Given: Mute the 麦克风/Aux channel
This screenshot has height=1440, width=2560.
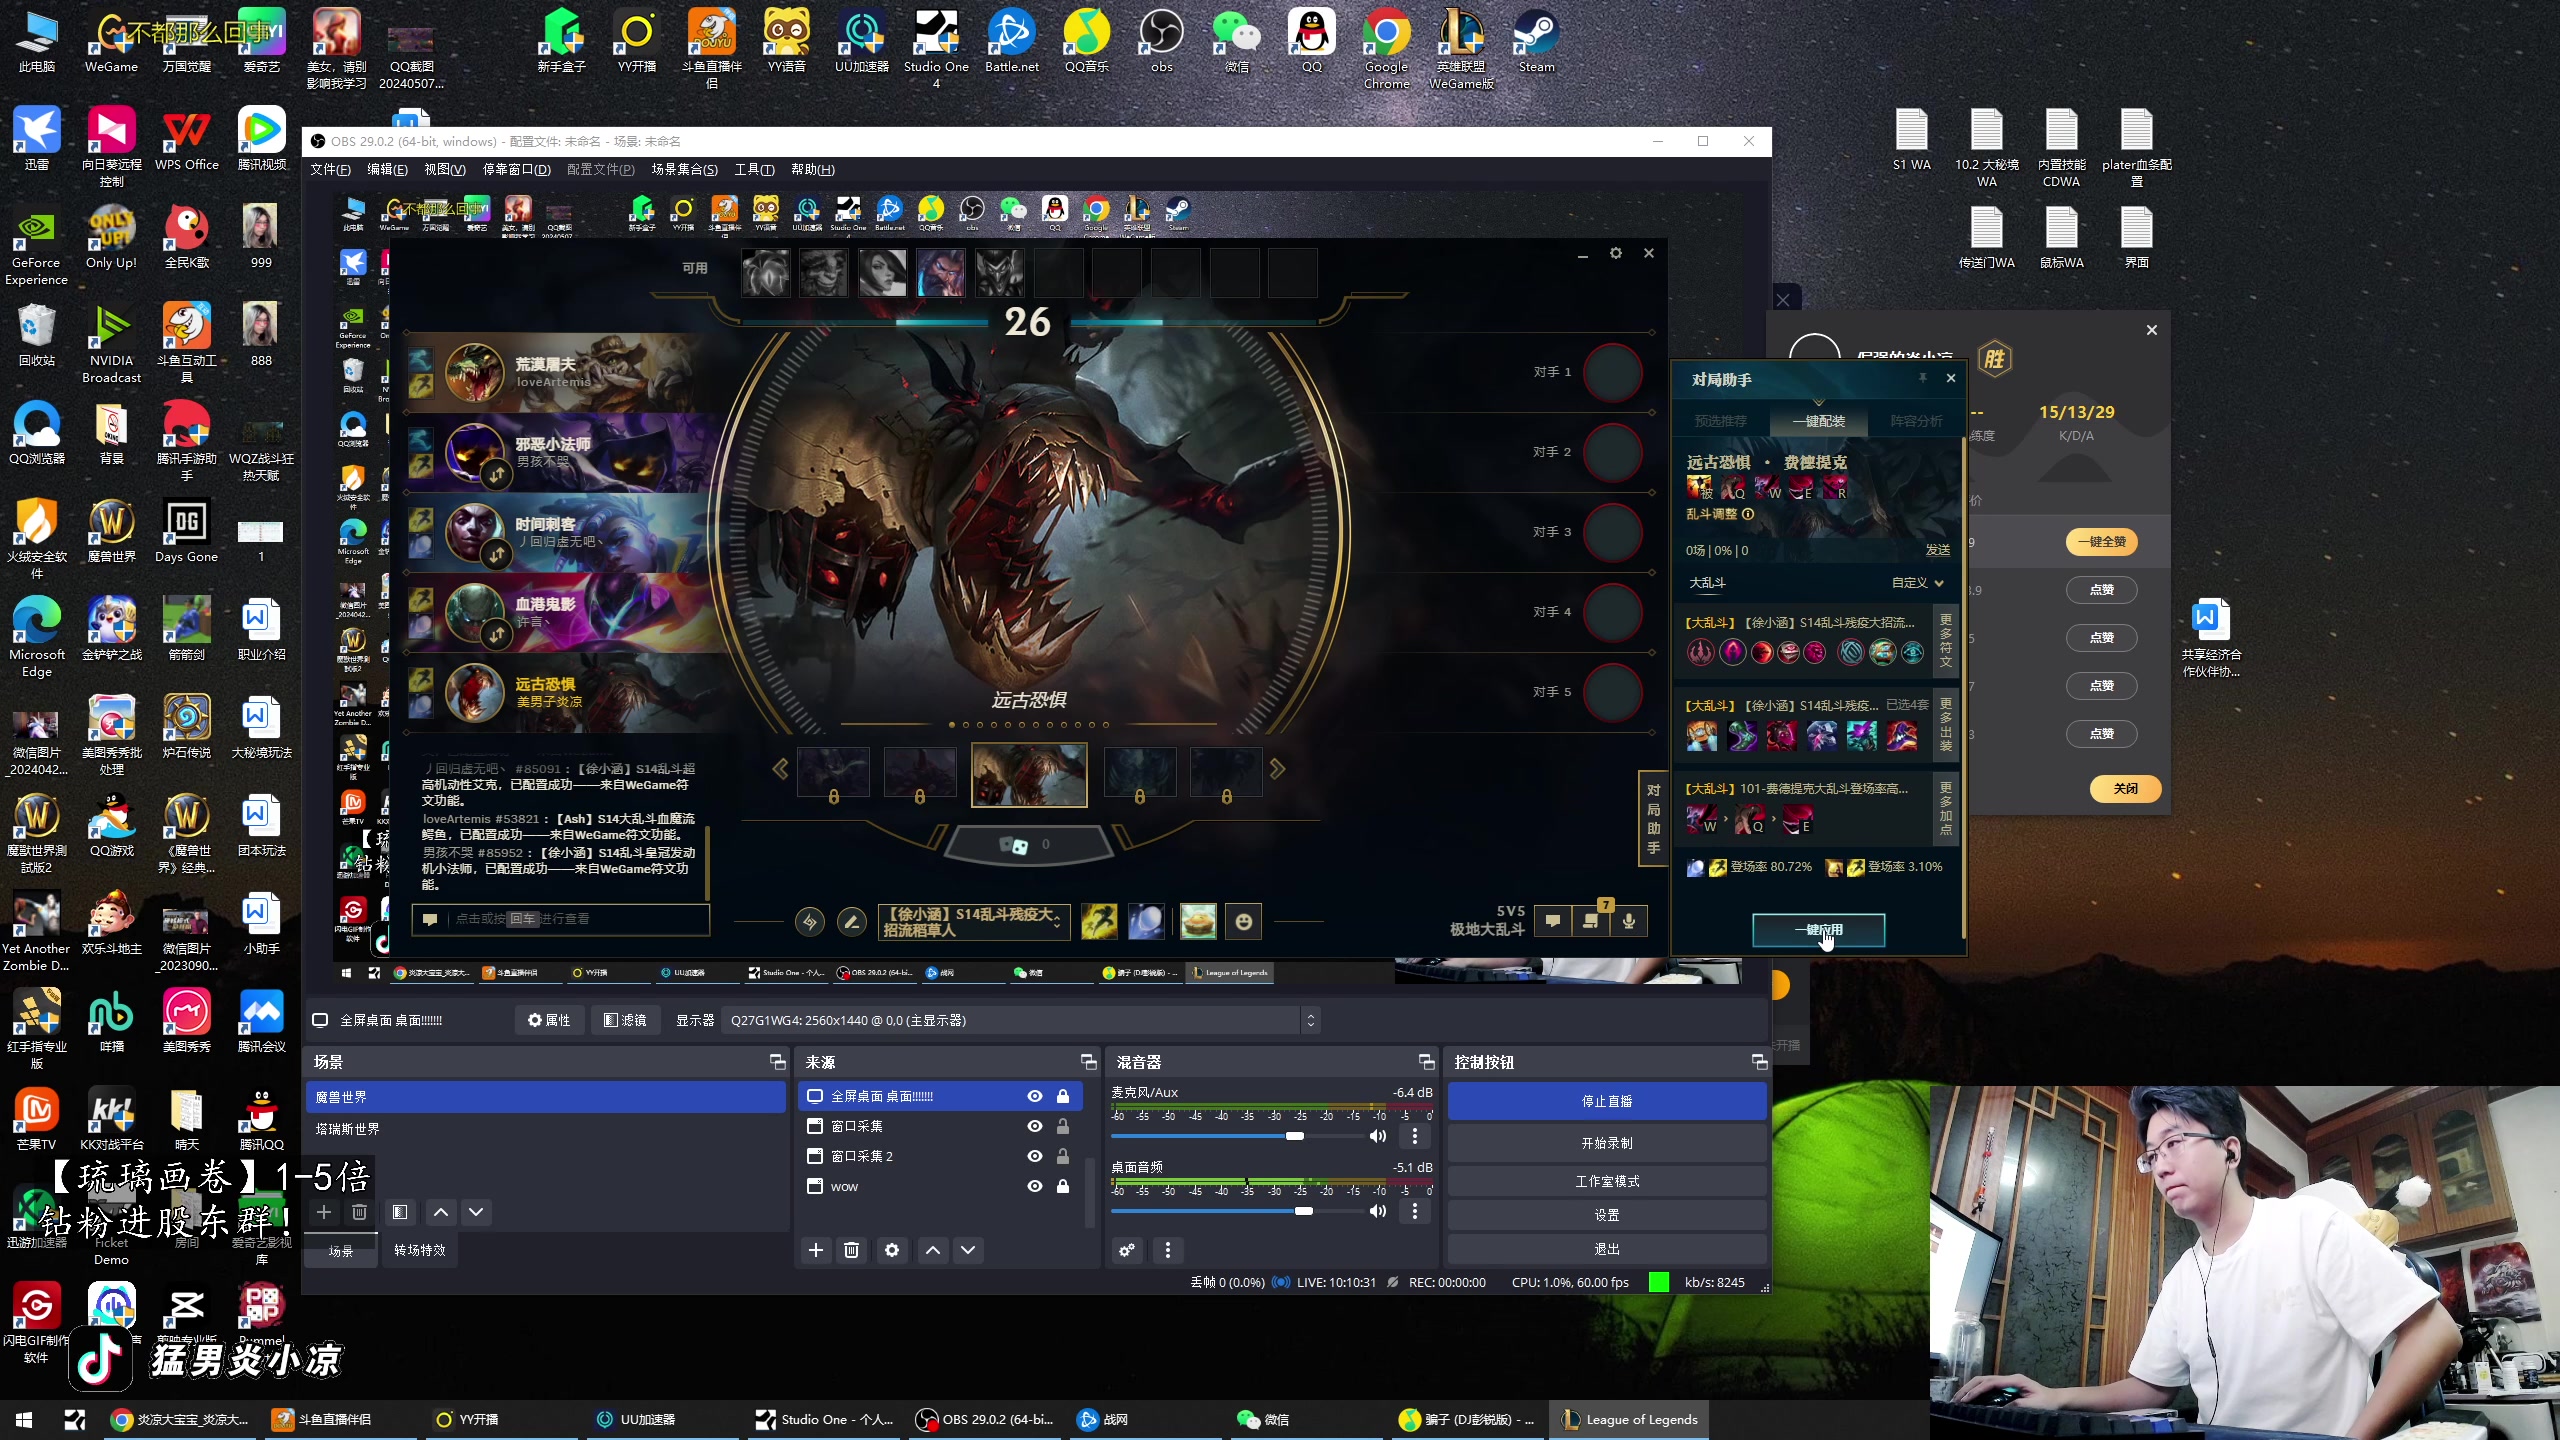Looking at the screenshot, I should coord(1378,1136).
